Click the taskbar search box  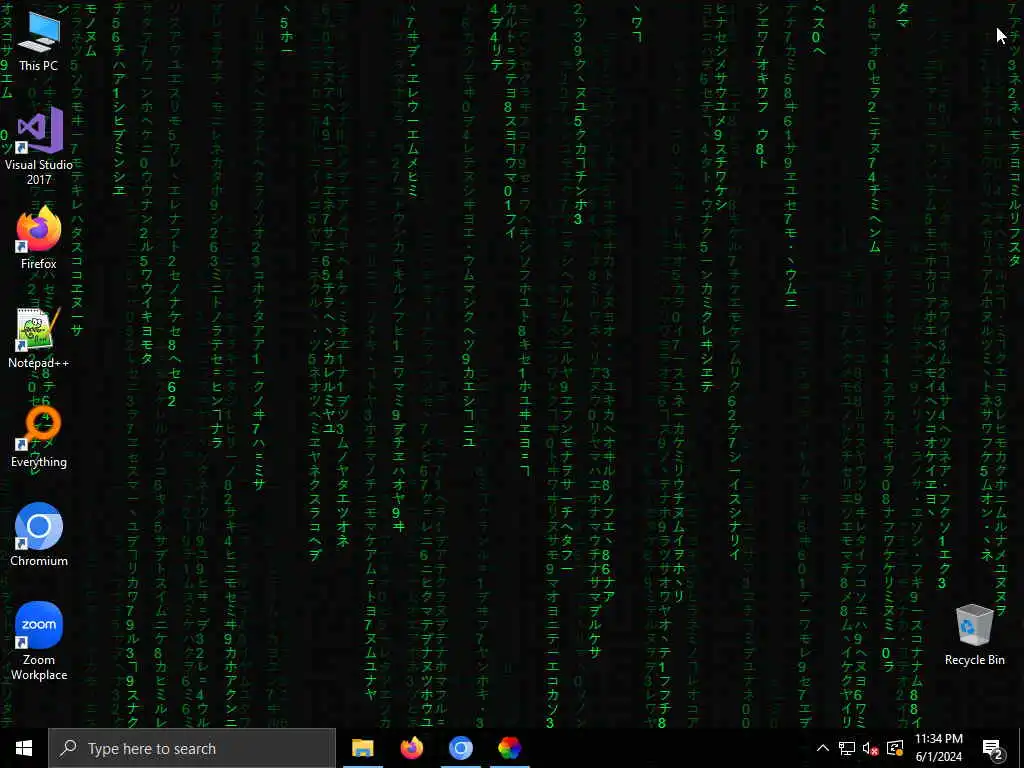(192, 748)
